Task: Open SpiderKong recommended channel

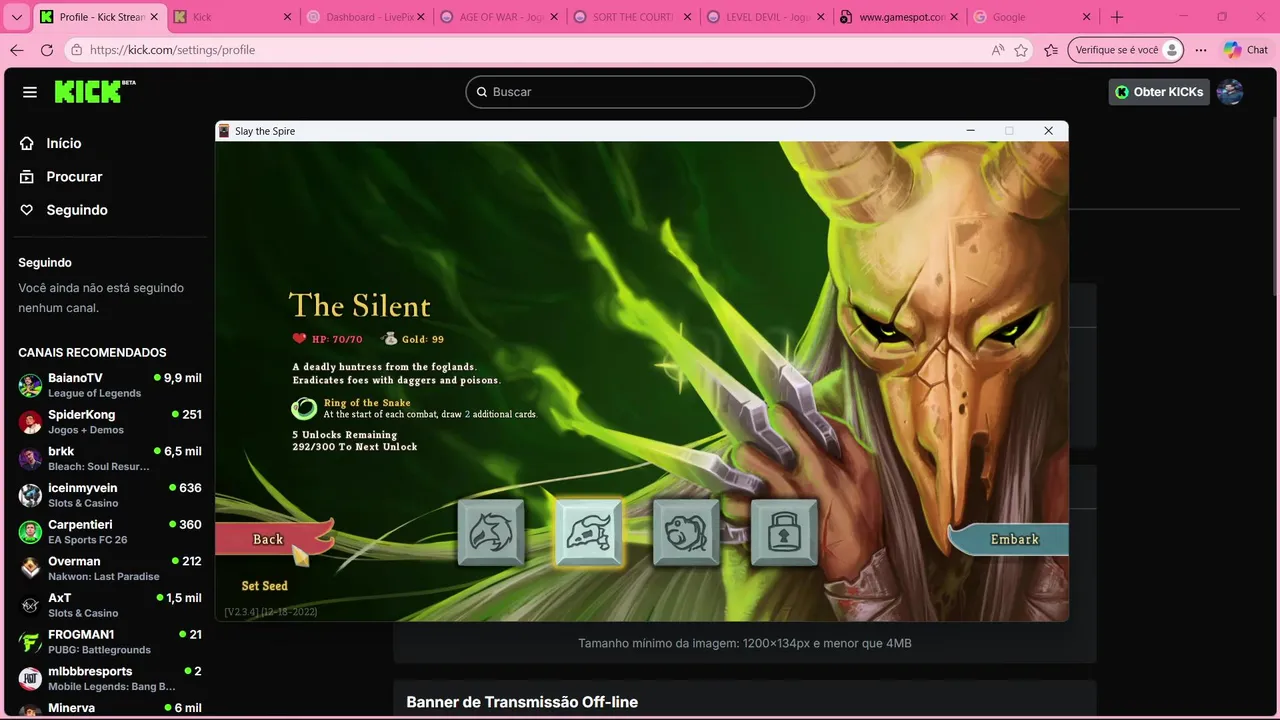Action: tap(110, 421)
